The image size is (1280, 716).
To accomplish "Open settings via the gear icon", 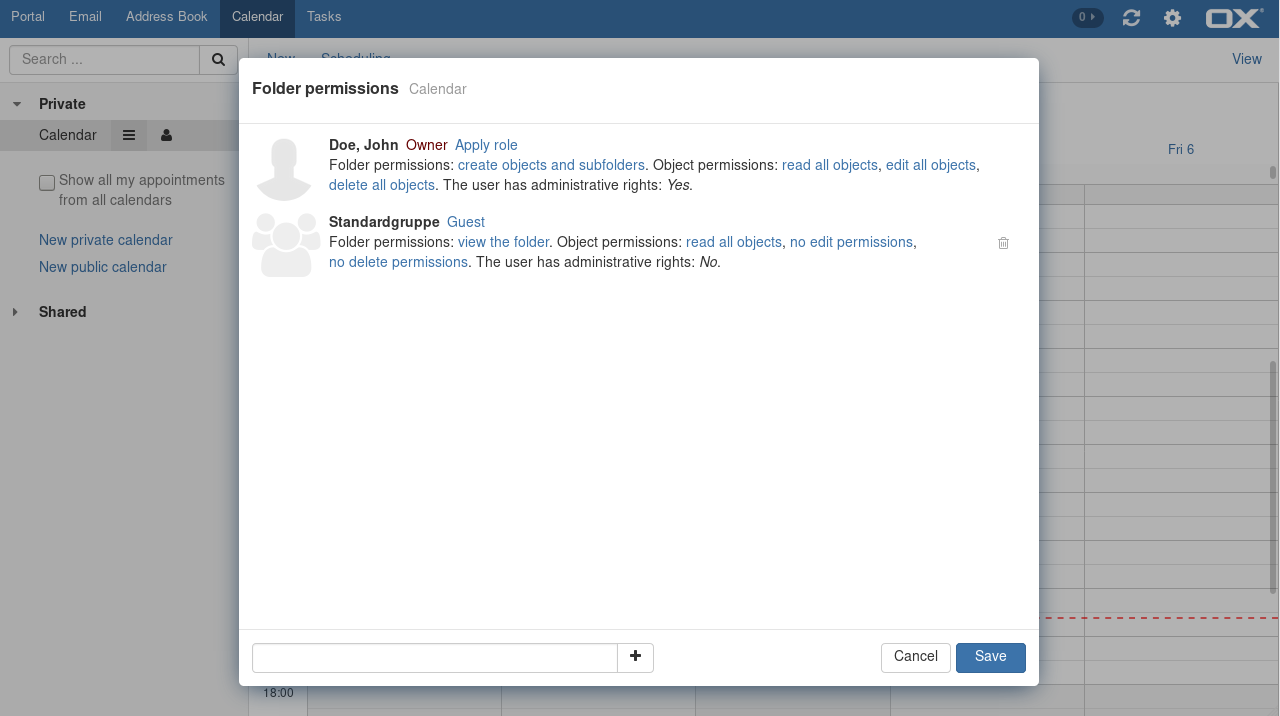I will (1172, 18).
